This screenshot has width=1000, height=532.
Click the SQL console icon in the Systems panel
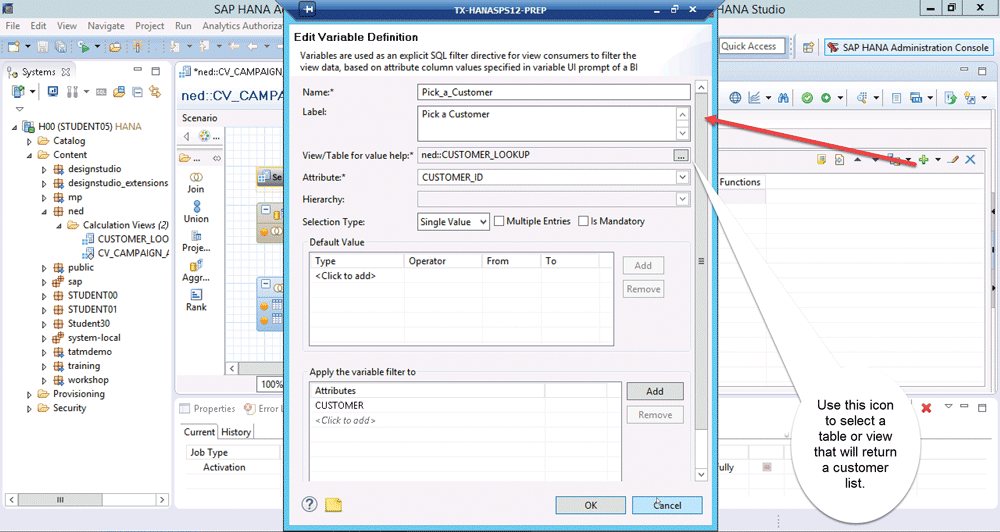(101, 92)
